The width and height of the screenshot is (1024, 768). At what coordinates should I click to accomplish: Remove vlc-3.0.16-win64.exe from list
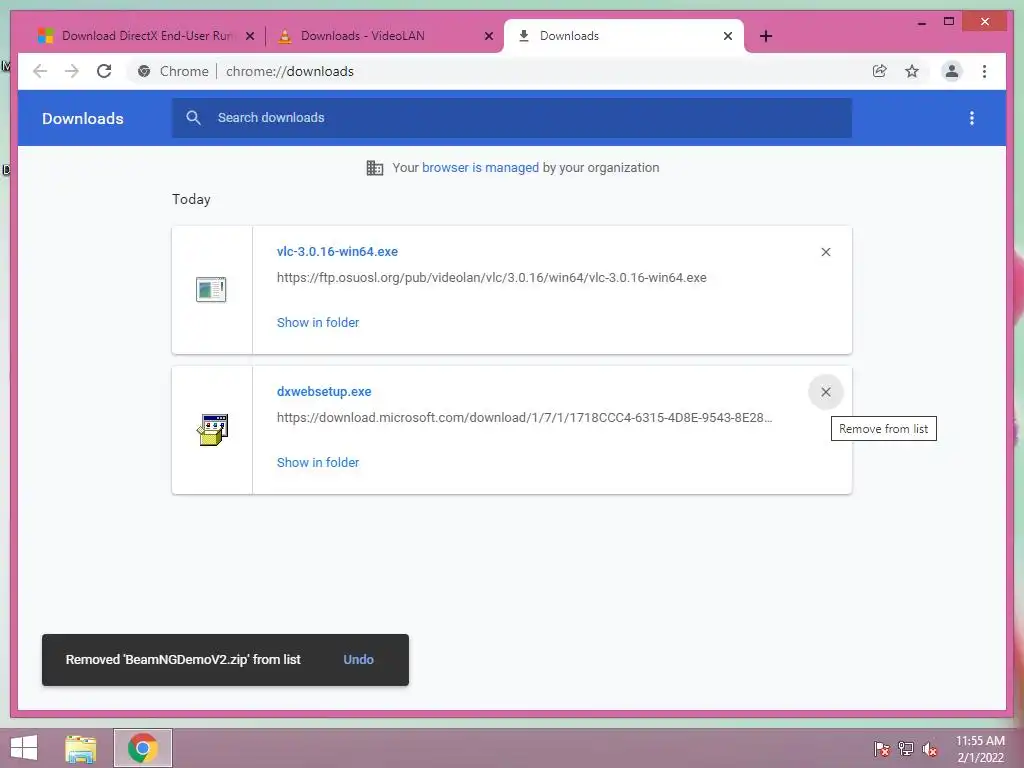825,252
